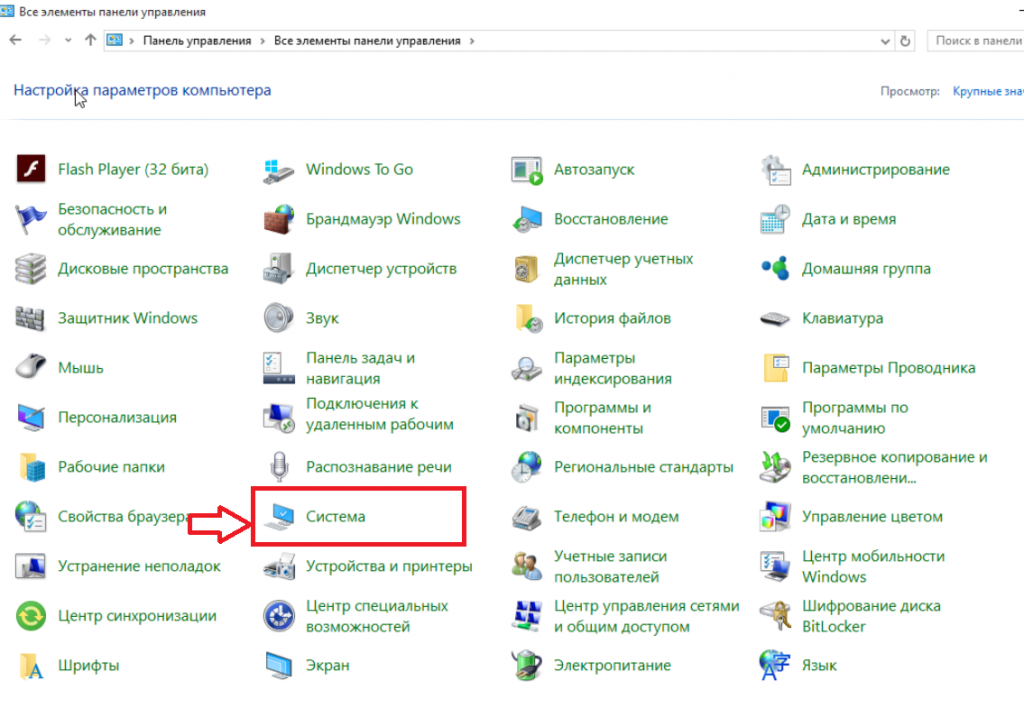Open the Персонализация monitor icon

[x=31, y=417]
